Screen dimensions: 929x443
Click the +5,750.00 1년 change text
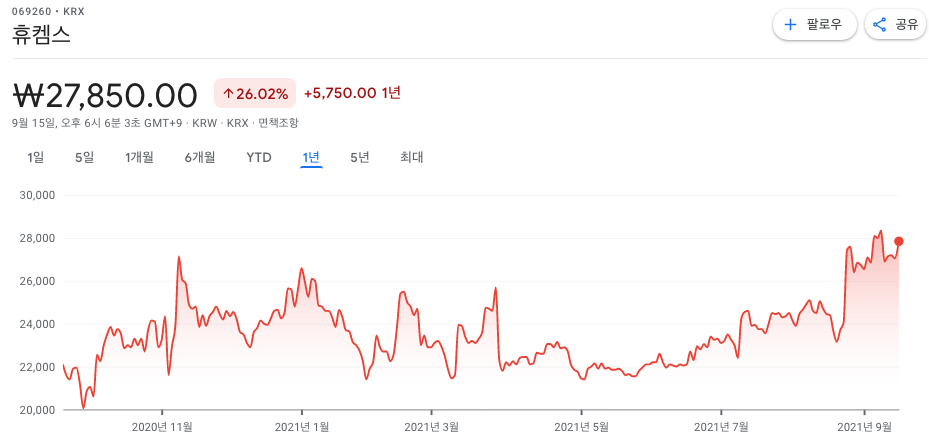[x=353, y=93]
